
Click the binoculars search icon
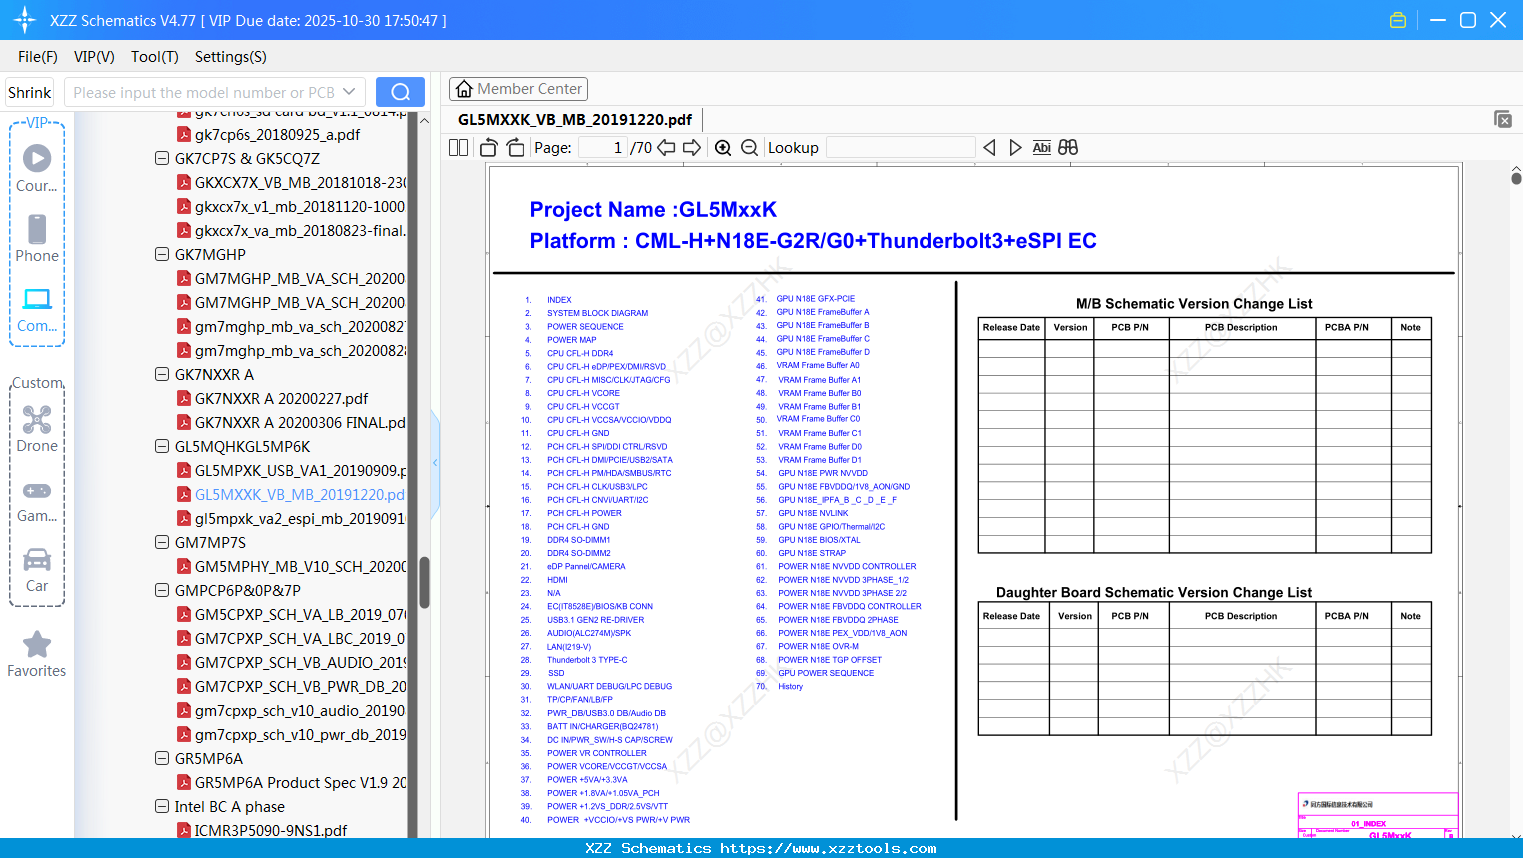[1068, 148]
